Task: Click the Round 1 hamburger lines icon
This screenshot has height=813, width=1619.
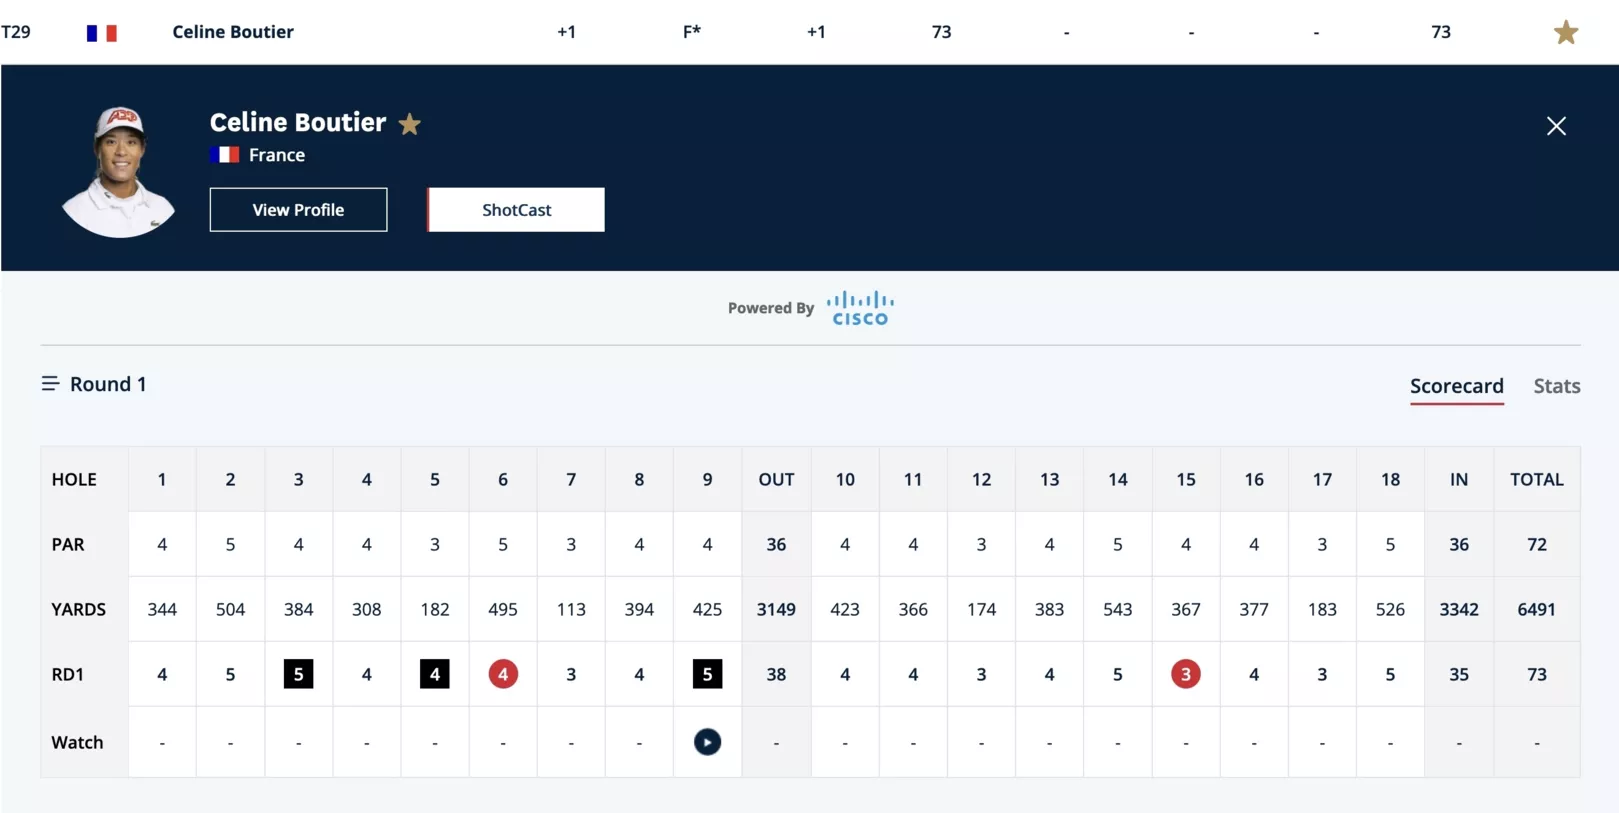Action: 50,383
